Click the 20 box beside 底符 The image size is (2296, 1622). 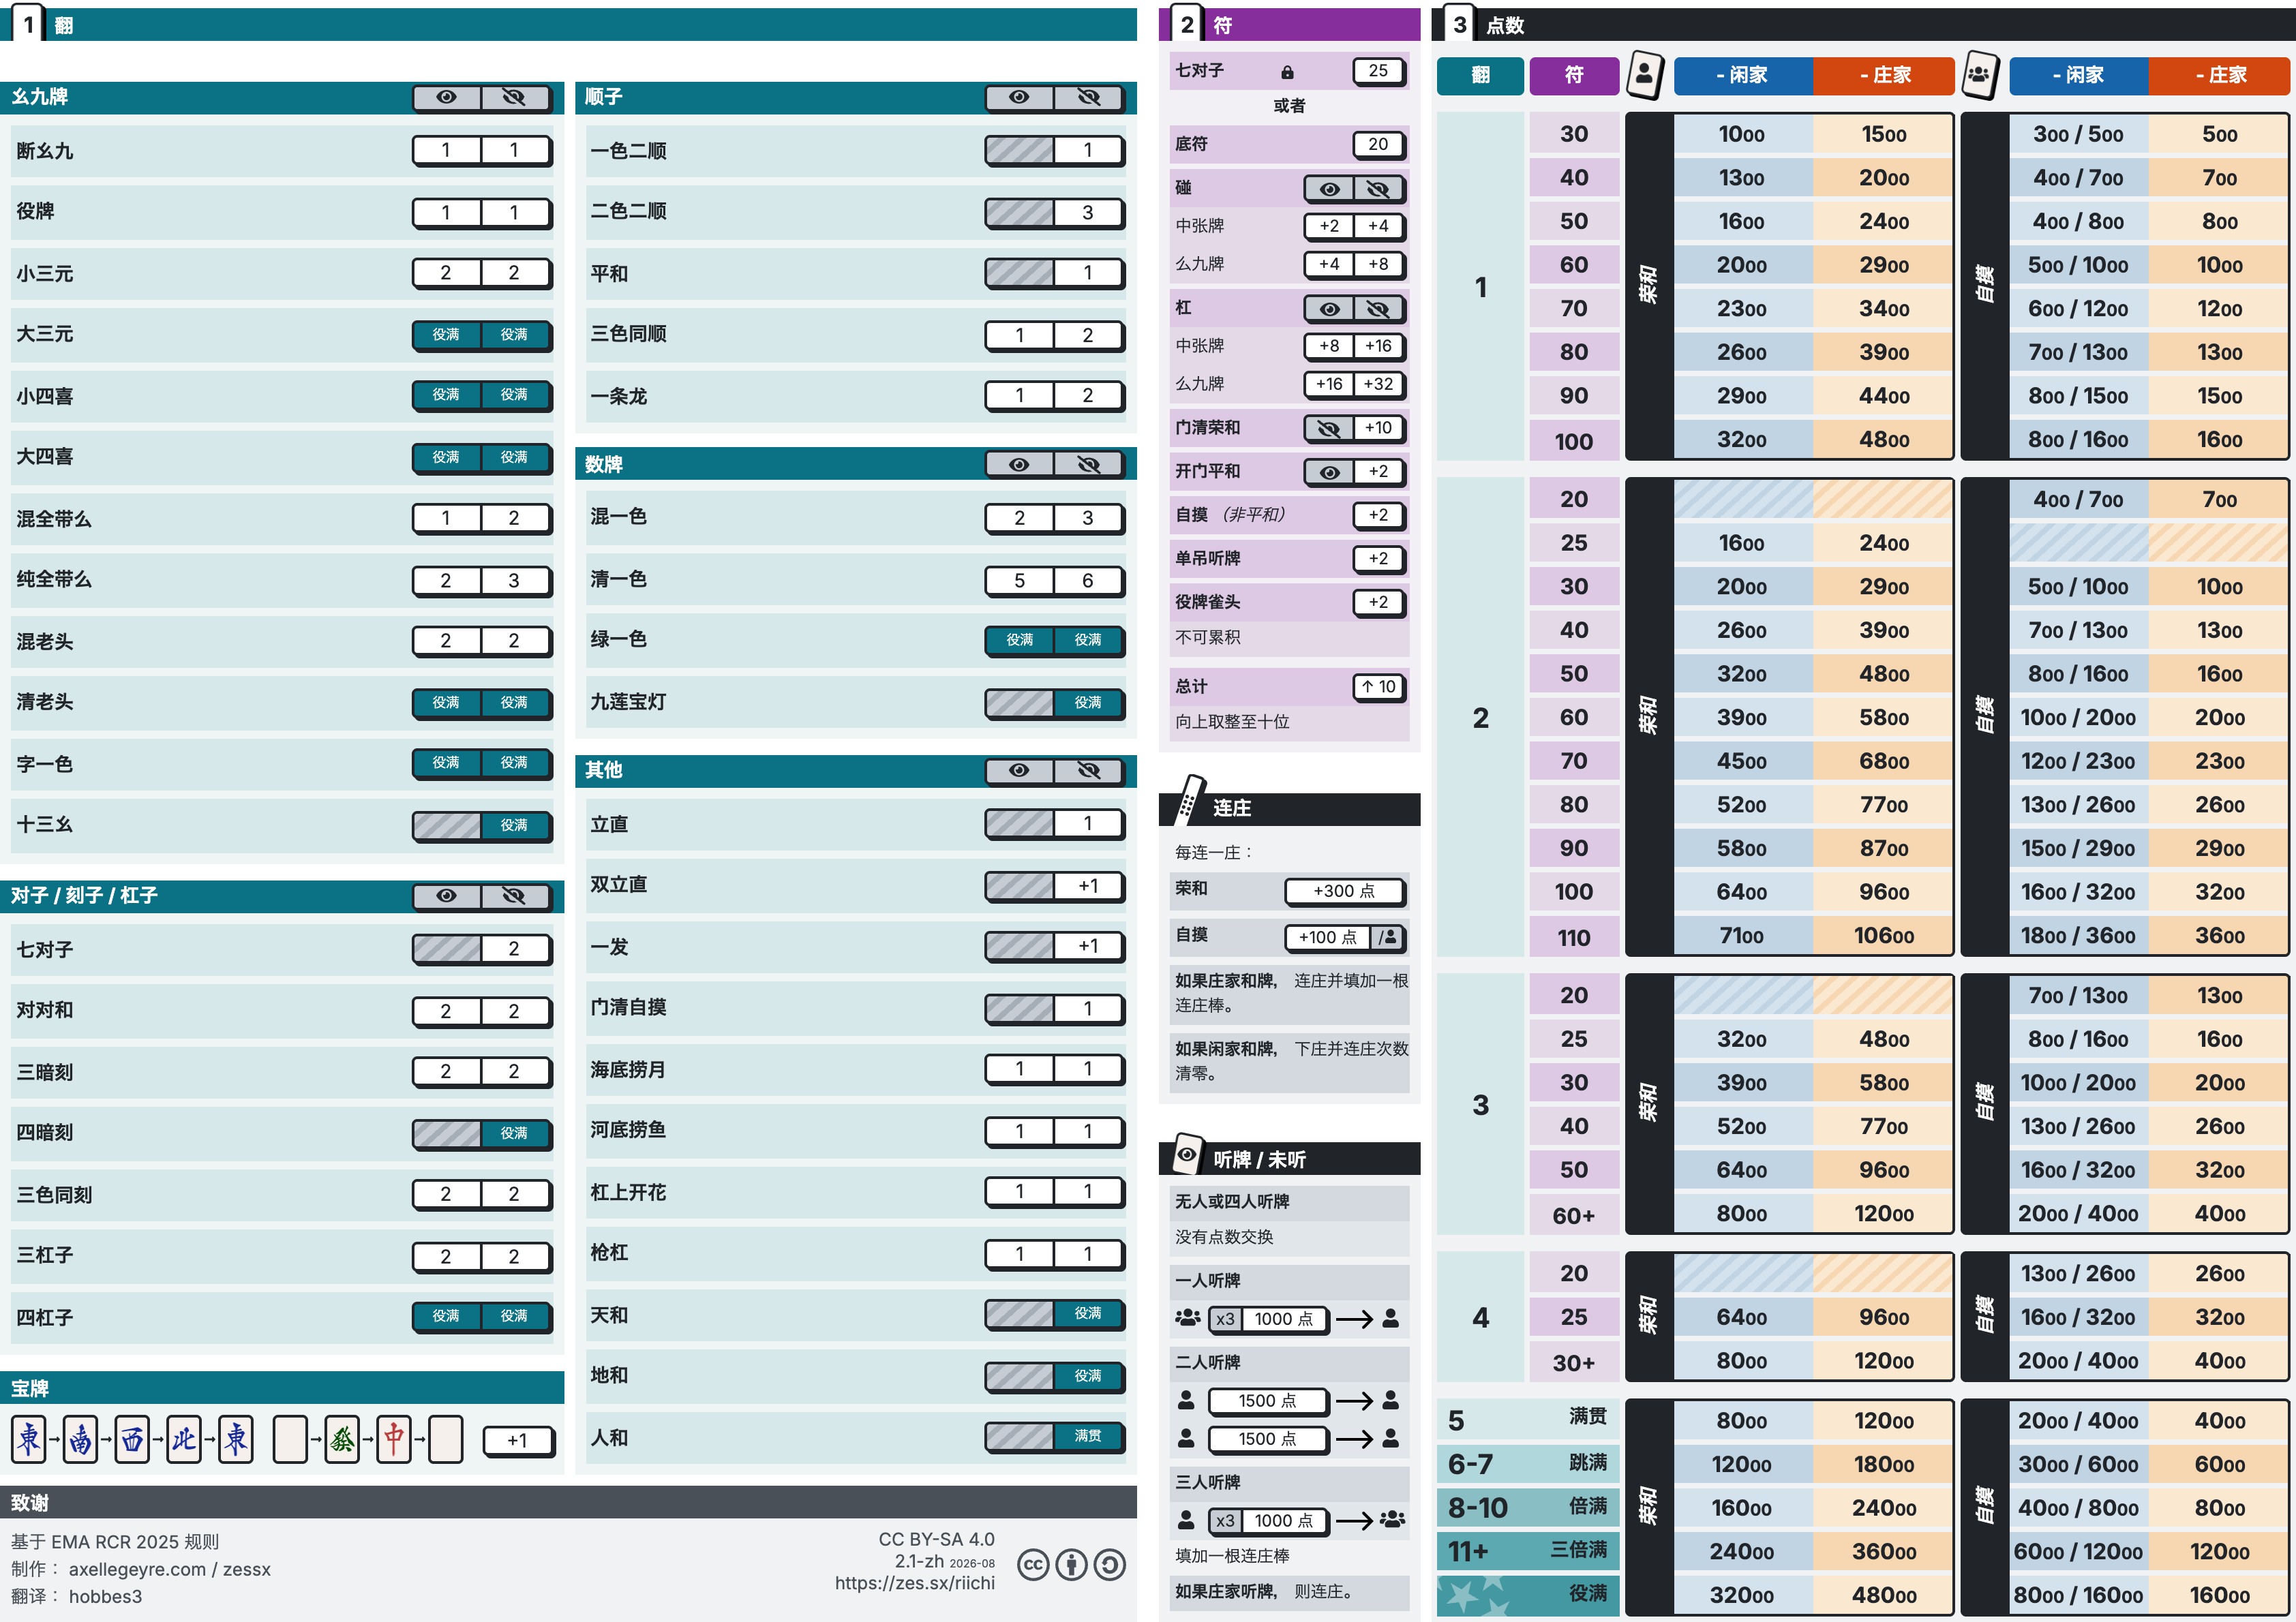point(1378,145)
